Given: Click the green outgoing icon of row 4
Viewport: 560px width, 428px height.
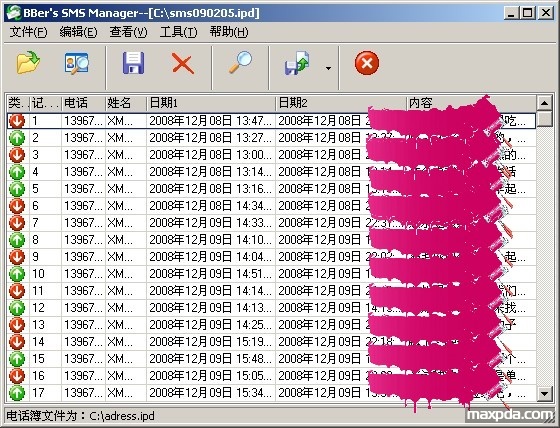Looking at the screenshot, I should [16, 172].
